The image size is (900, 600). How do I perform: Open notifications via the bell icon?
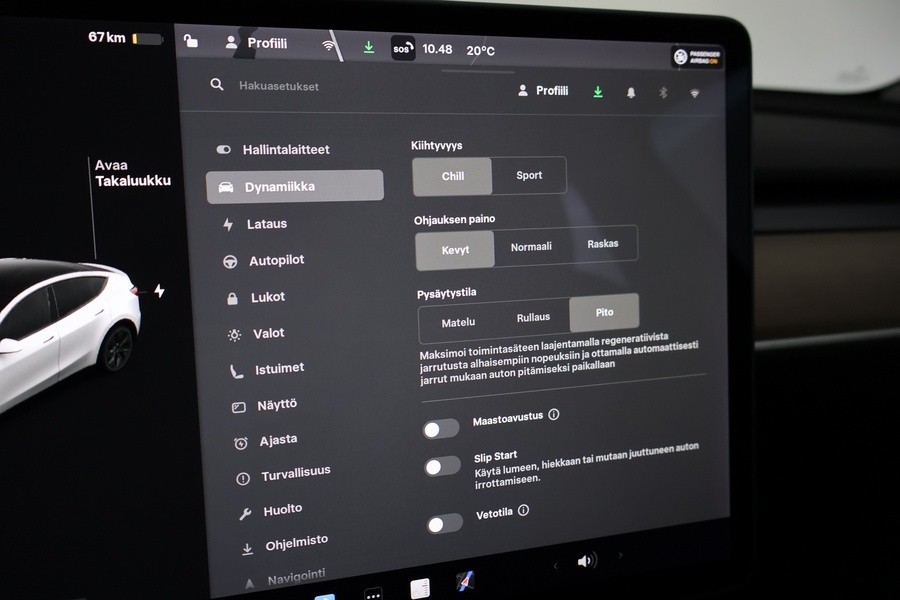(x=631, y=92)
